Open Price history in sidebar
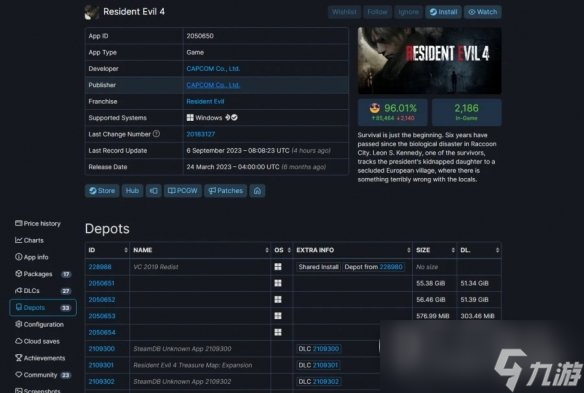 point(38,224)
